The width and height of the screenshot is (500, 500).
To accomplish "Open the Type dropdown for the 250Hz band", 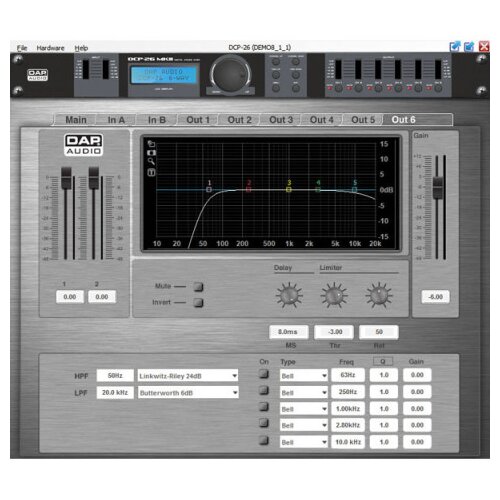I will [304, 392].
